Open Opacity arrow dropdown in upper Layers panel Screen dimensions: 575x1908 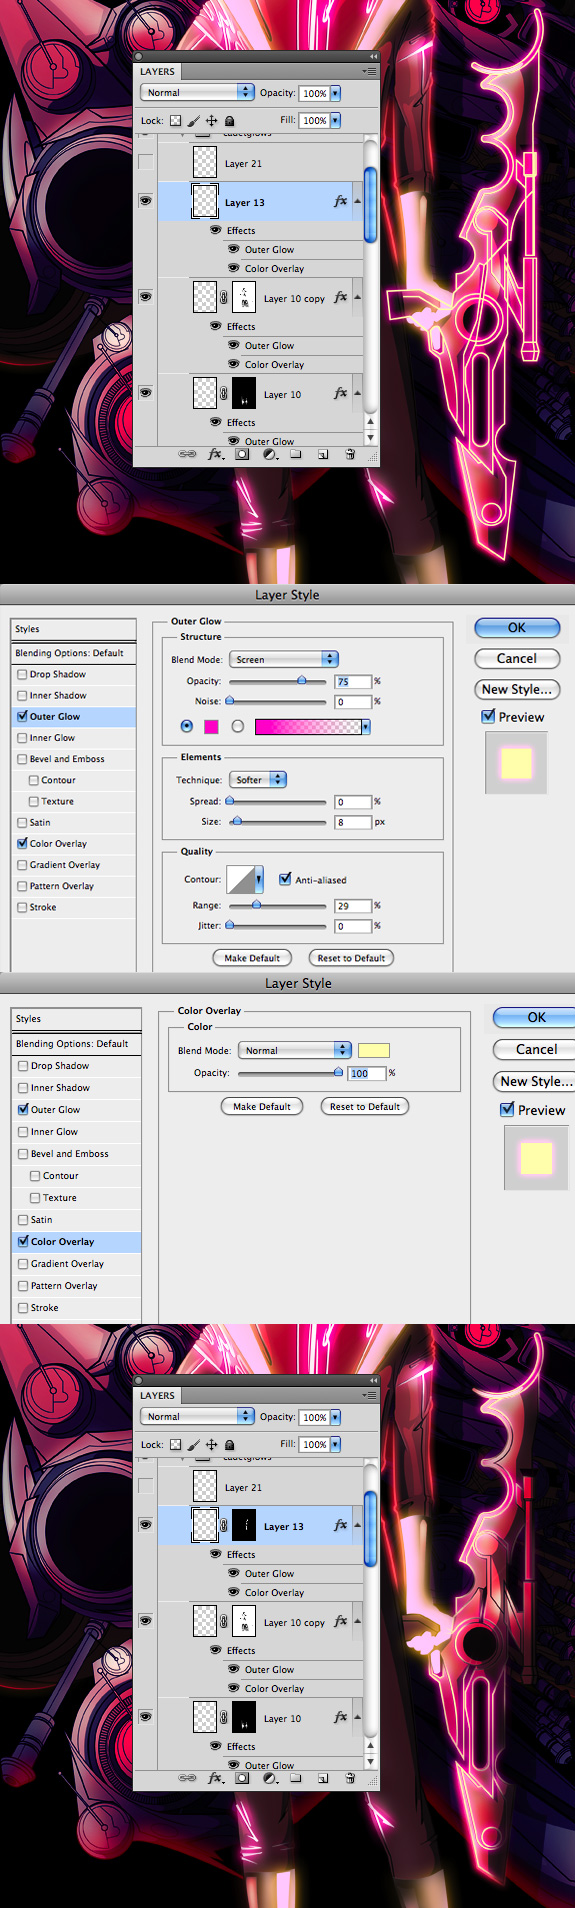click(335, 93)
